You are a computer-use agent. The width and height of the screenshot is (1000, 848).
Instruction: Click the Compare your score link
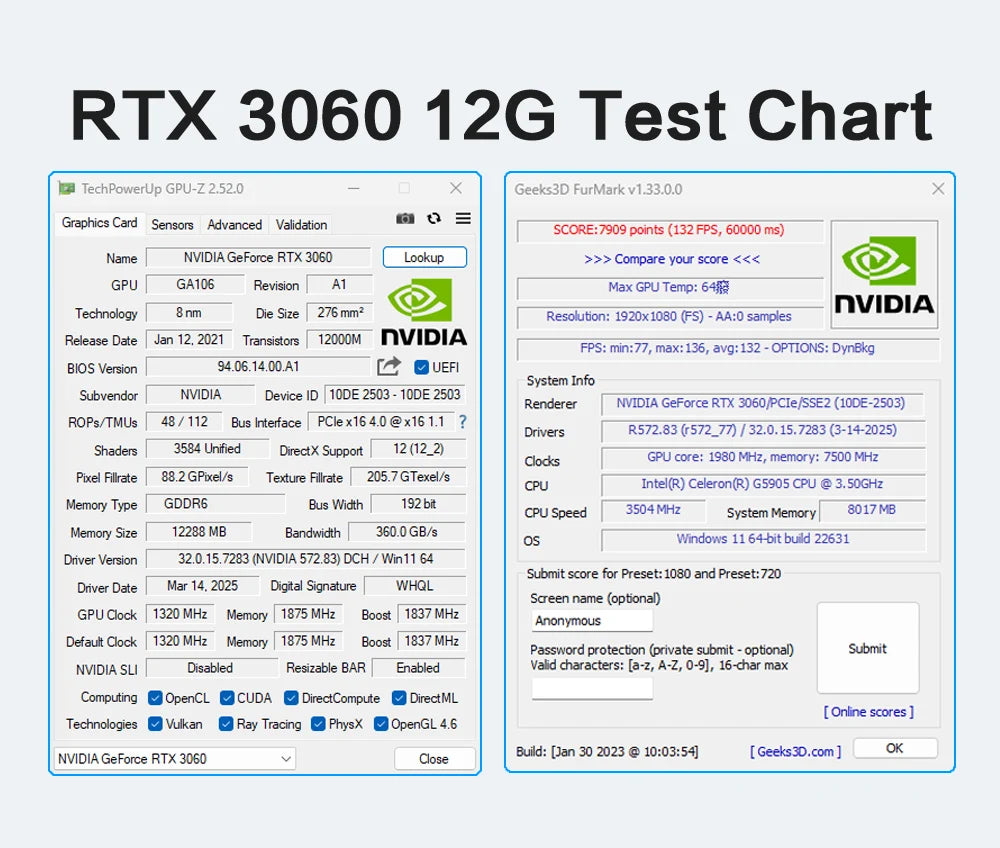point(671,259)
